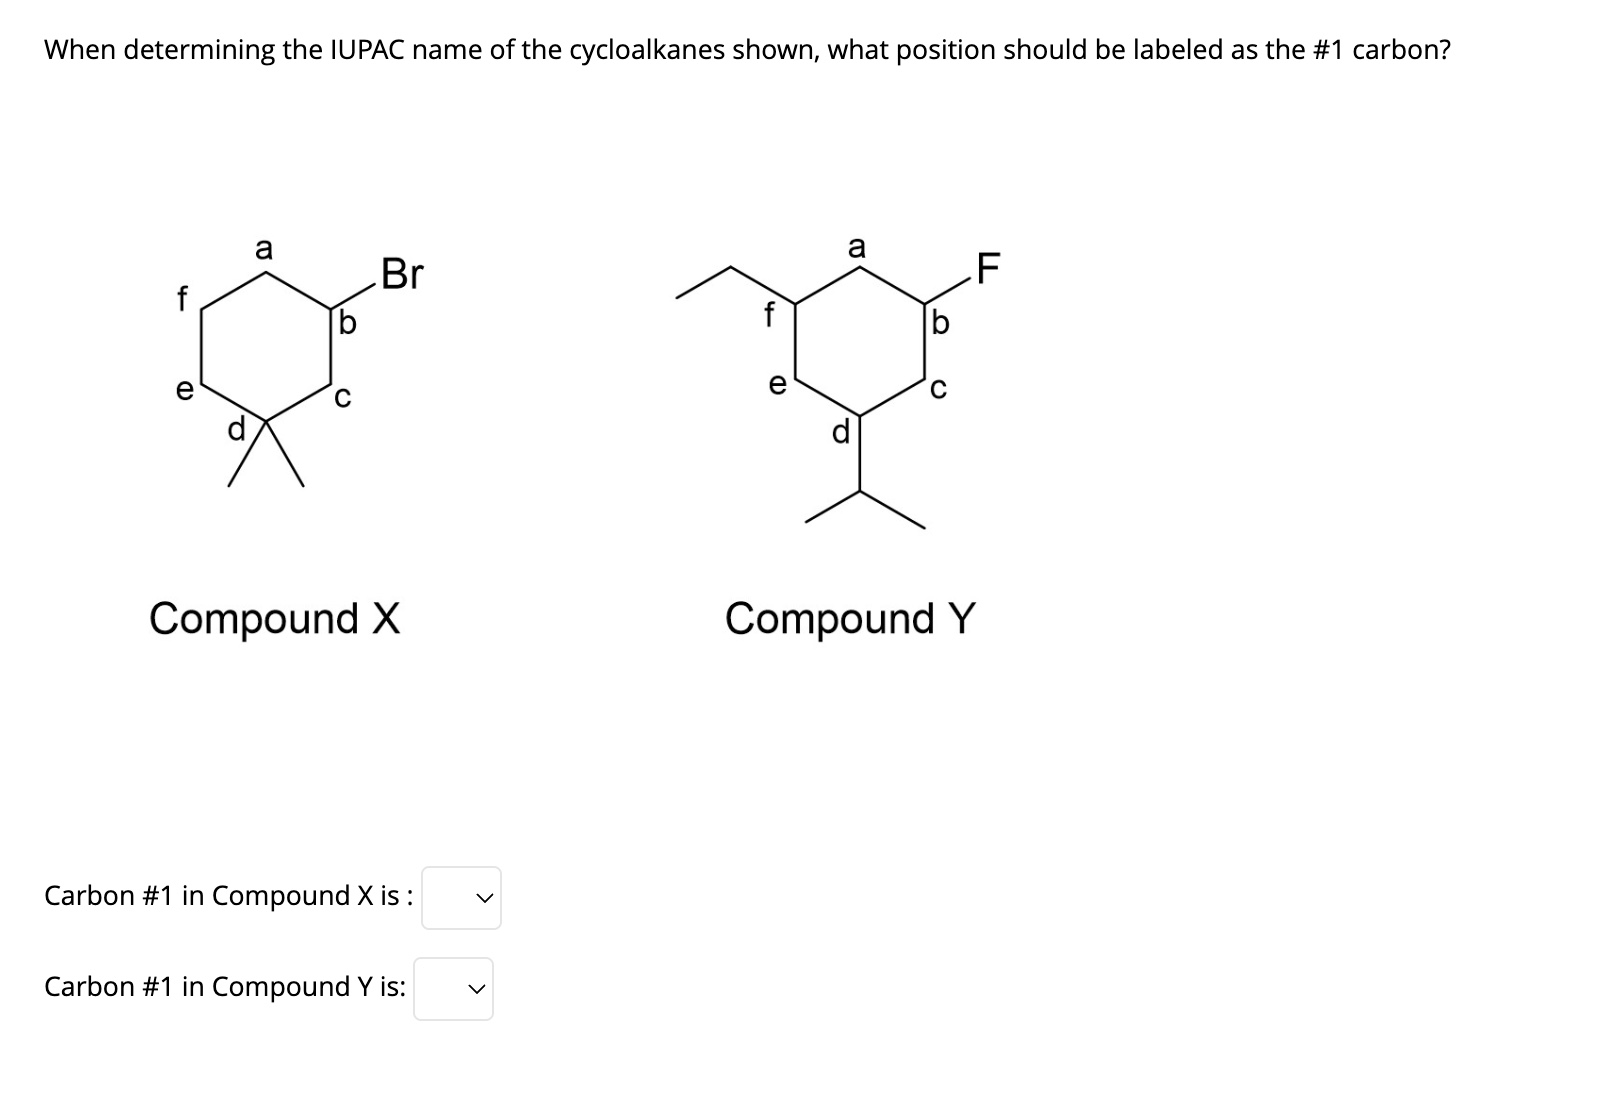
Task: Open the Carbon #1 Compound Y dropdown
Action: click(455, 989)
